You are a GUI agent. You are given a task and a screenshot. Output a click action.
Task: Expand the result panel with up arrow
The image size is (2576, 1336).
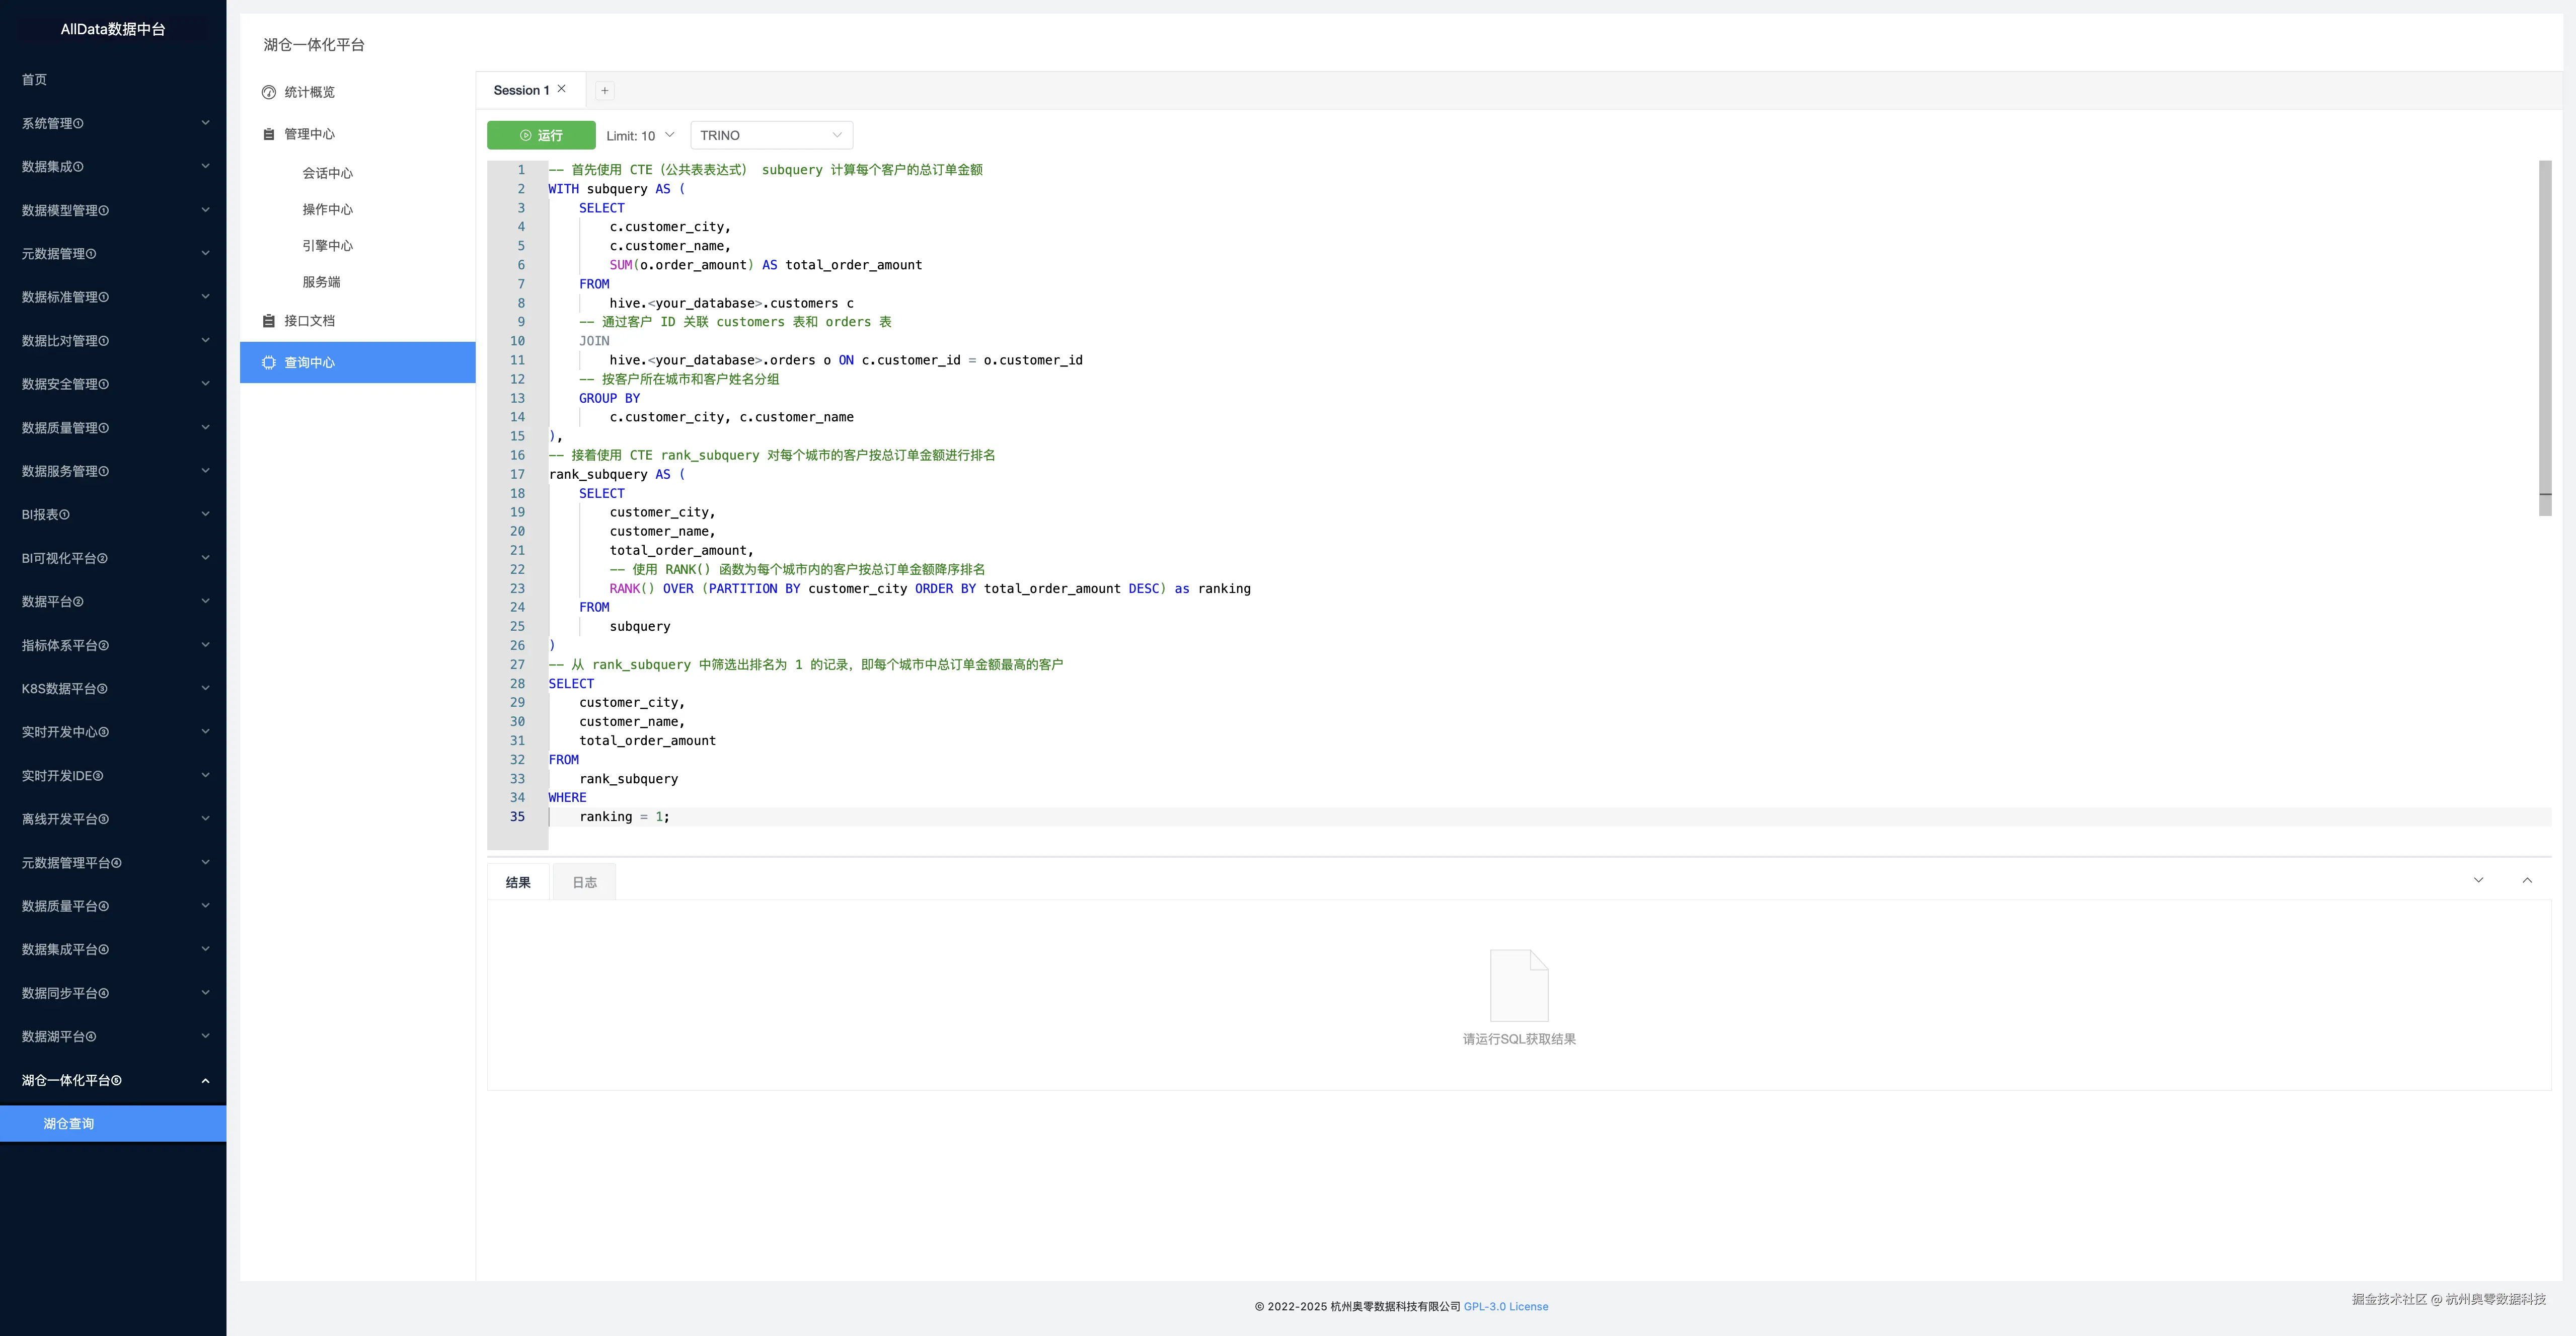2527,880
